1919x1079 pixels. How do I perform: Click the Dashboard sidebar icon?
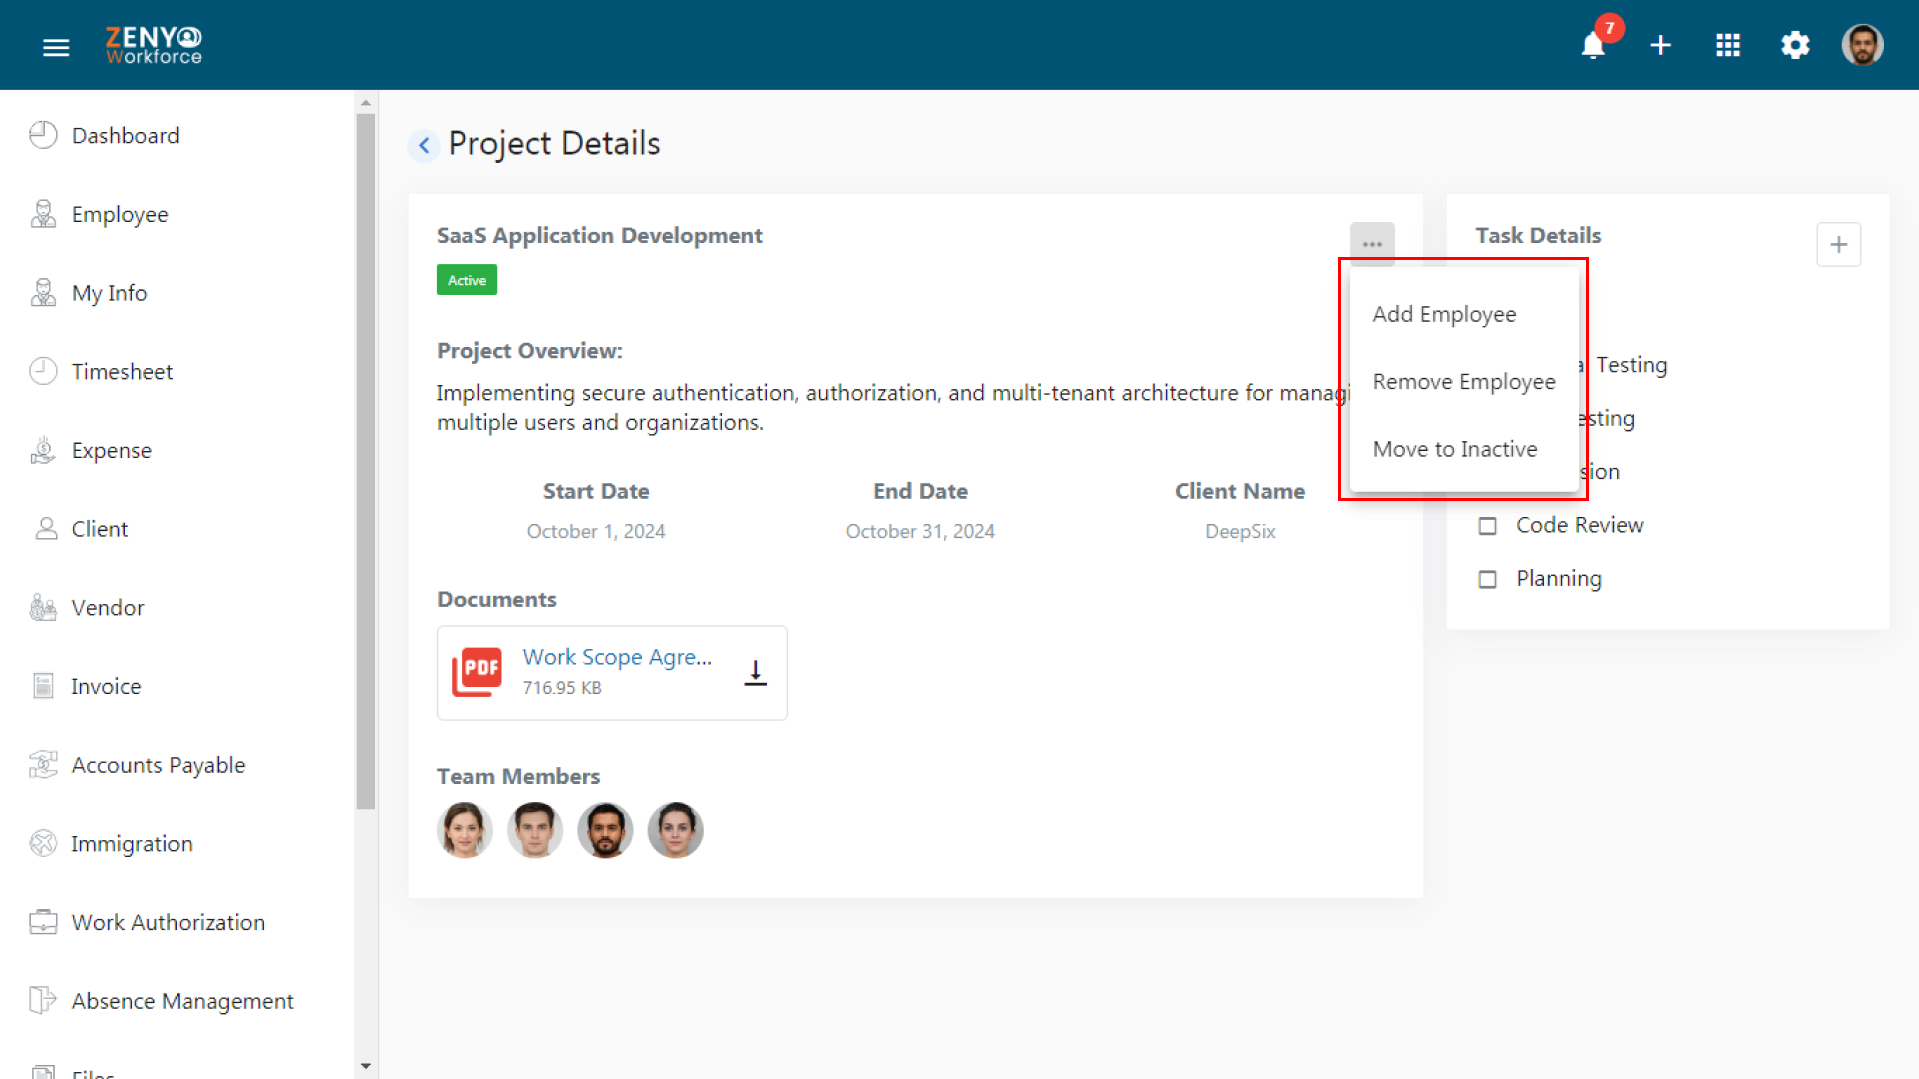[43, 135]
